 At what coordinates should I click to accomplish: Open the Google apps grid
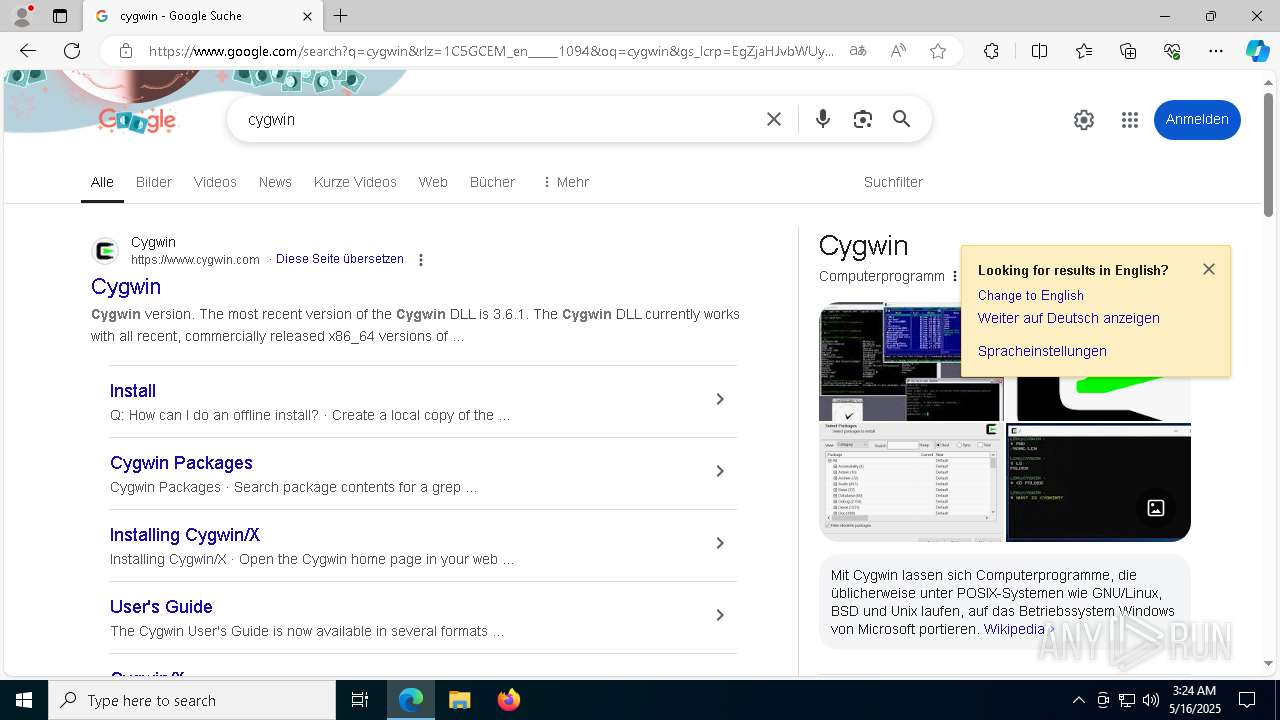tap(1130, 120)
